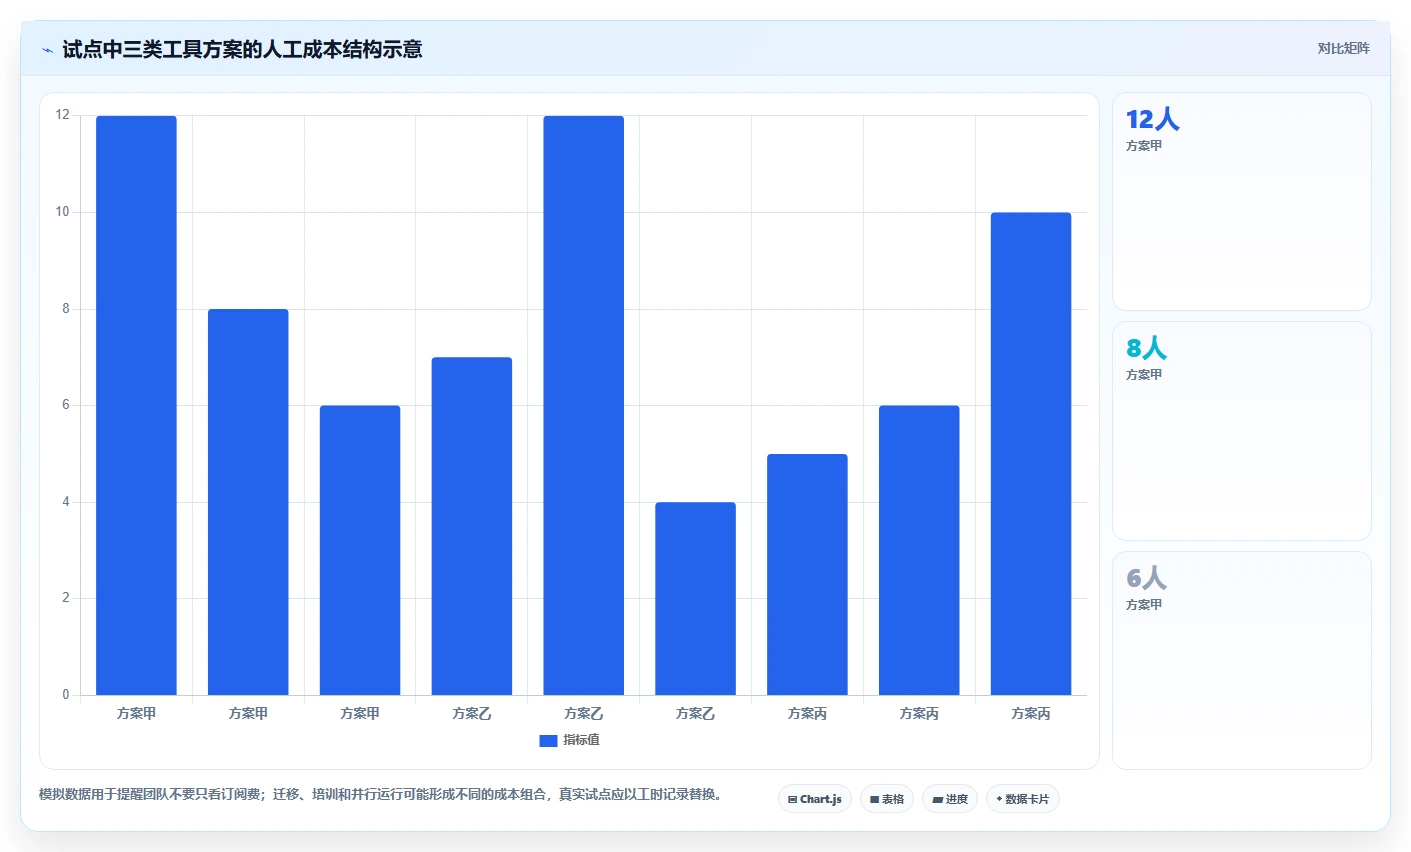Image resolution: width=1411 pixels, height=852 pixels.
Task: Click the y-axis label 4
Action: [66, 502]
